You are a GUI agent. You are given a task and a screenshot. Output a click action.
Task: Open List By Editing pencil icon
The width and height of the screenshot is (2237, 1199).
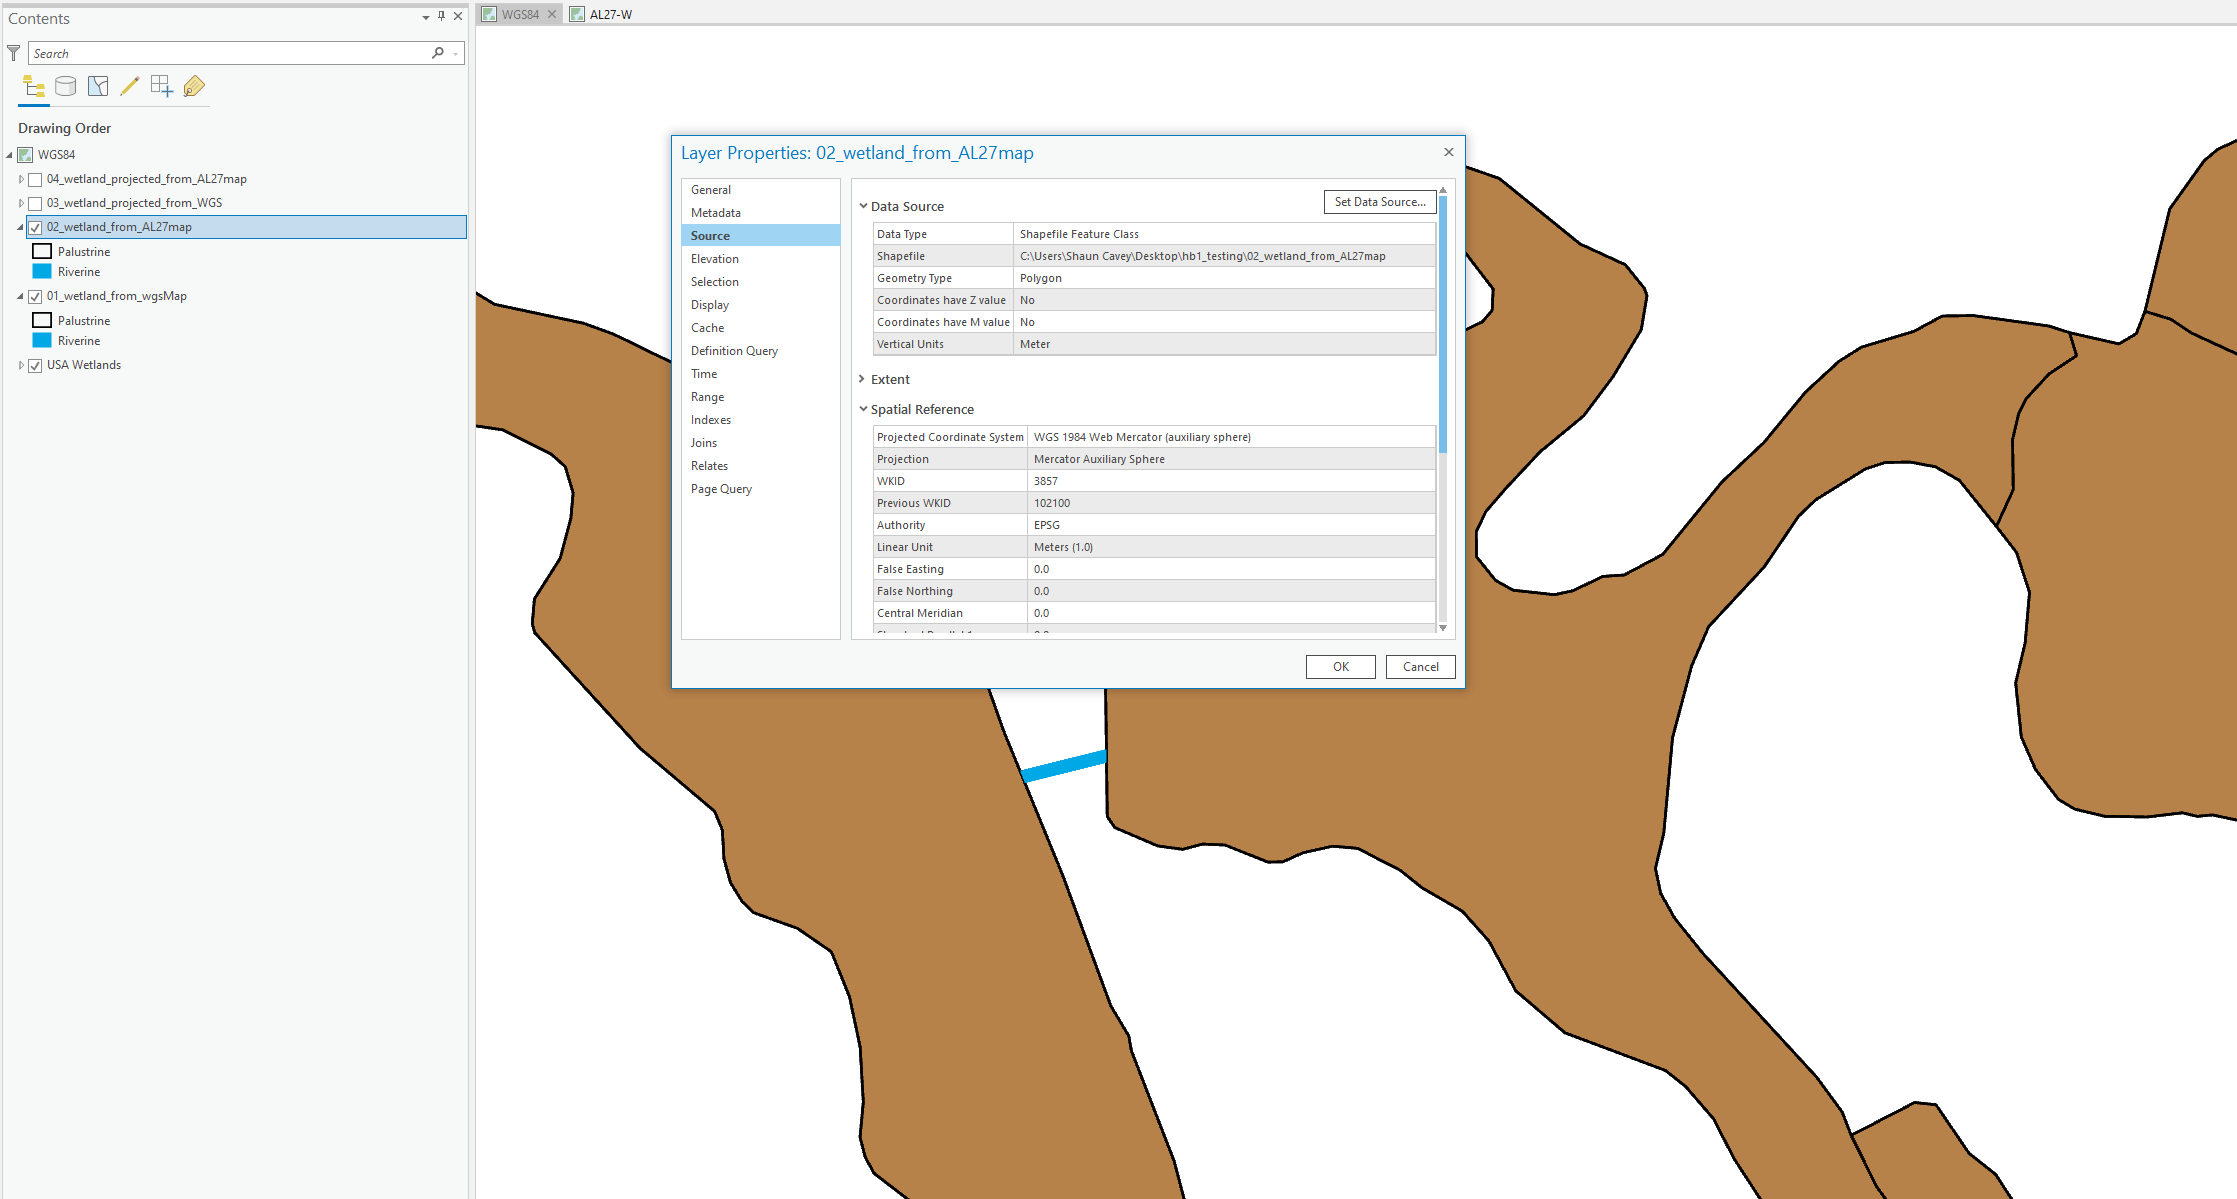tap(129, 87)
